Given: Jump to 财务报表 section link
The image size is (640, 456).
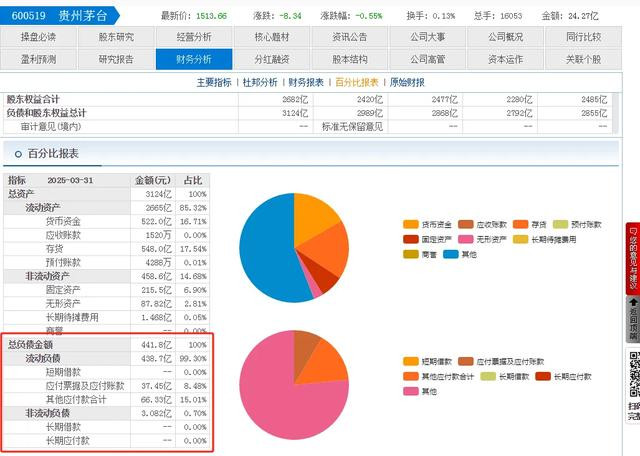Looking at the screenshot, I should point(306,82).
